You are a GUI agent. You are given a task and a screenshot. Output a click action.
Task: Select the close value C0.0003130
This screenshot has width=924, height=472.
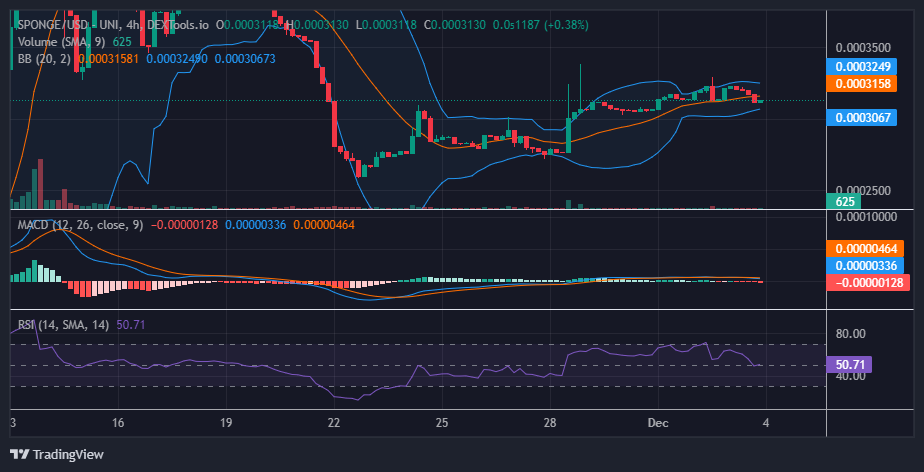pos(457,25)
